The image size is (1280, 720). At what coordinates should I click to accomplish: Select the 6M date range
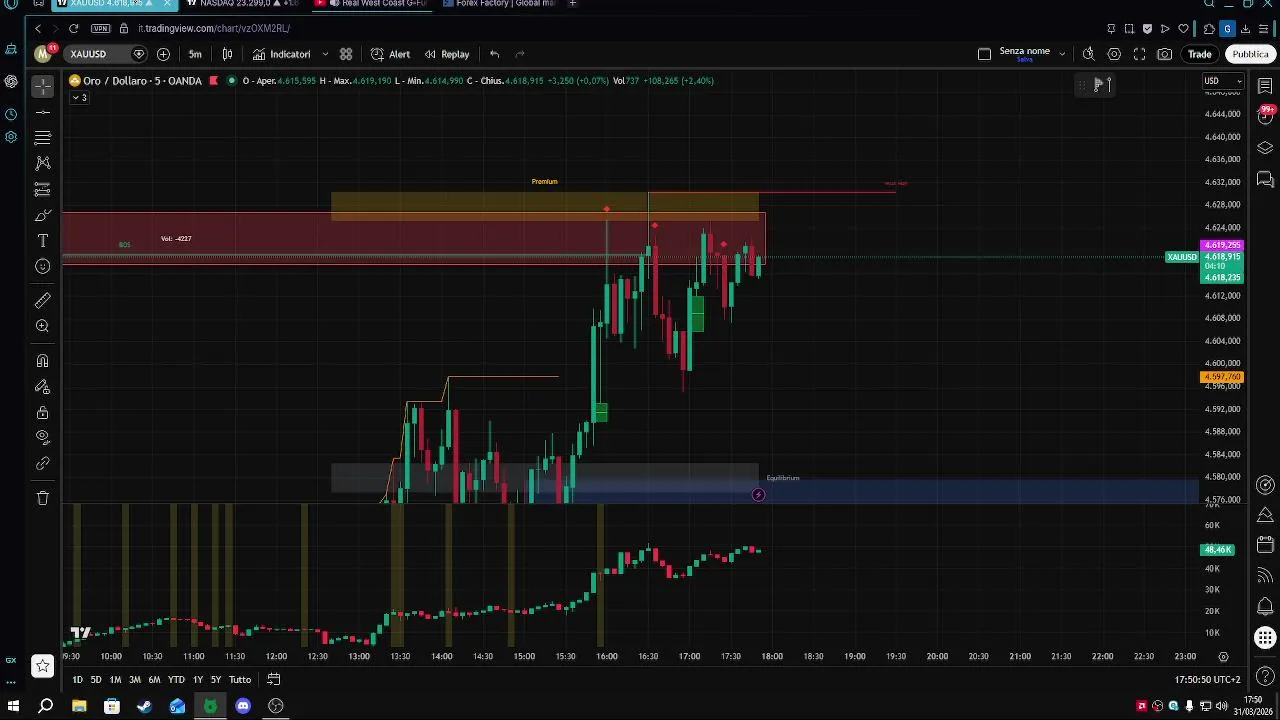point(154,680)
